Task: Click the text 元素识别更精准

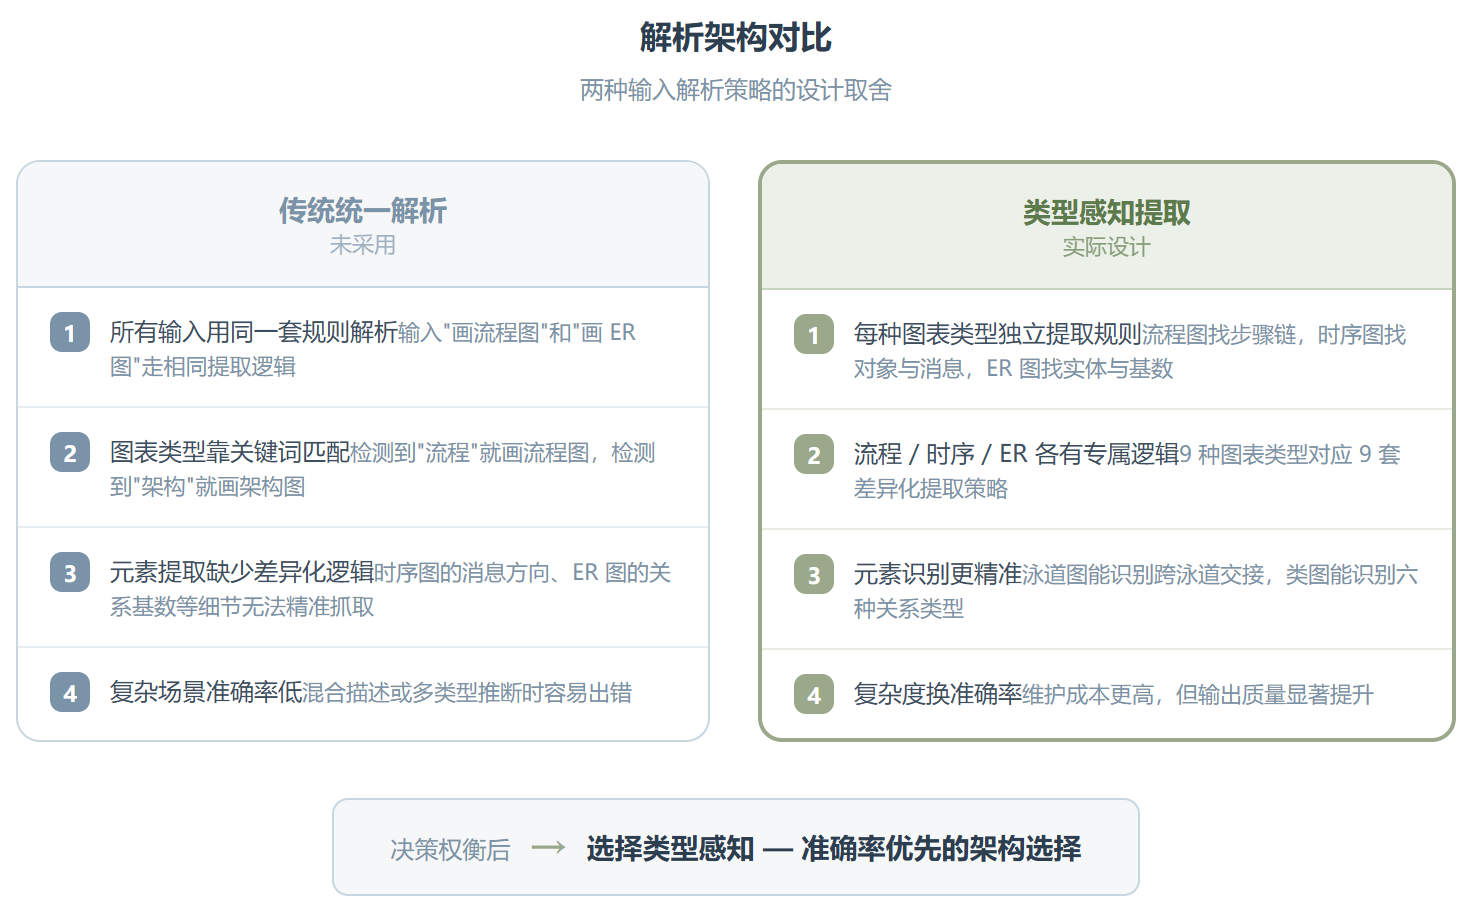Action: pyautogui.click(x=938, y=574)
